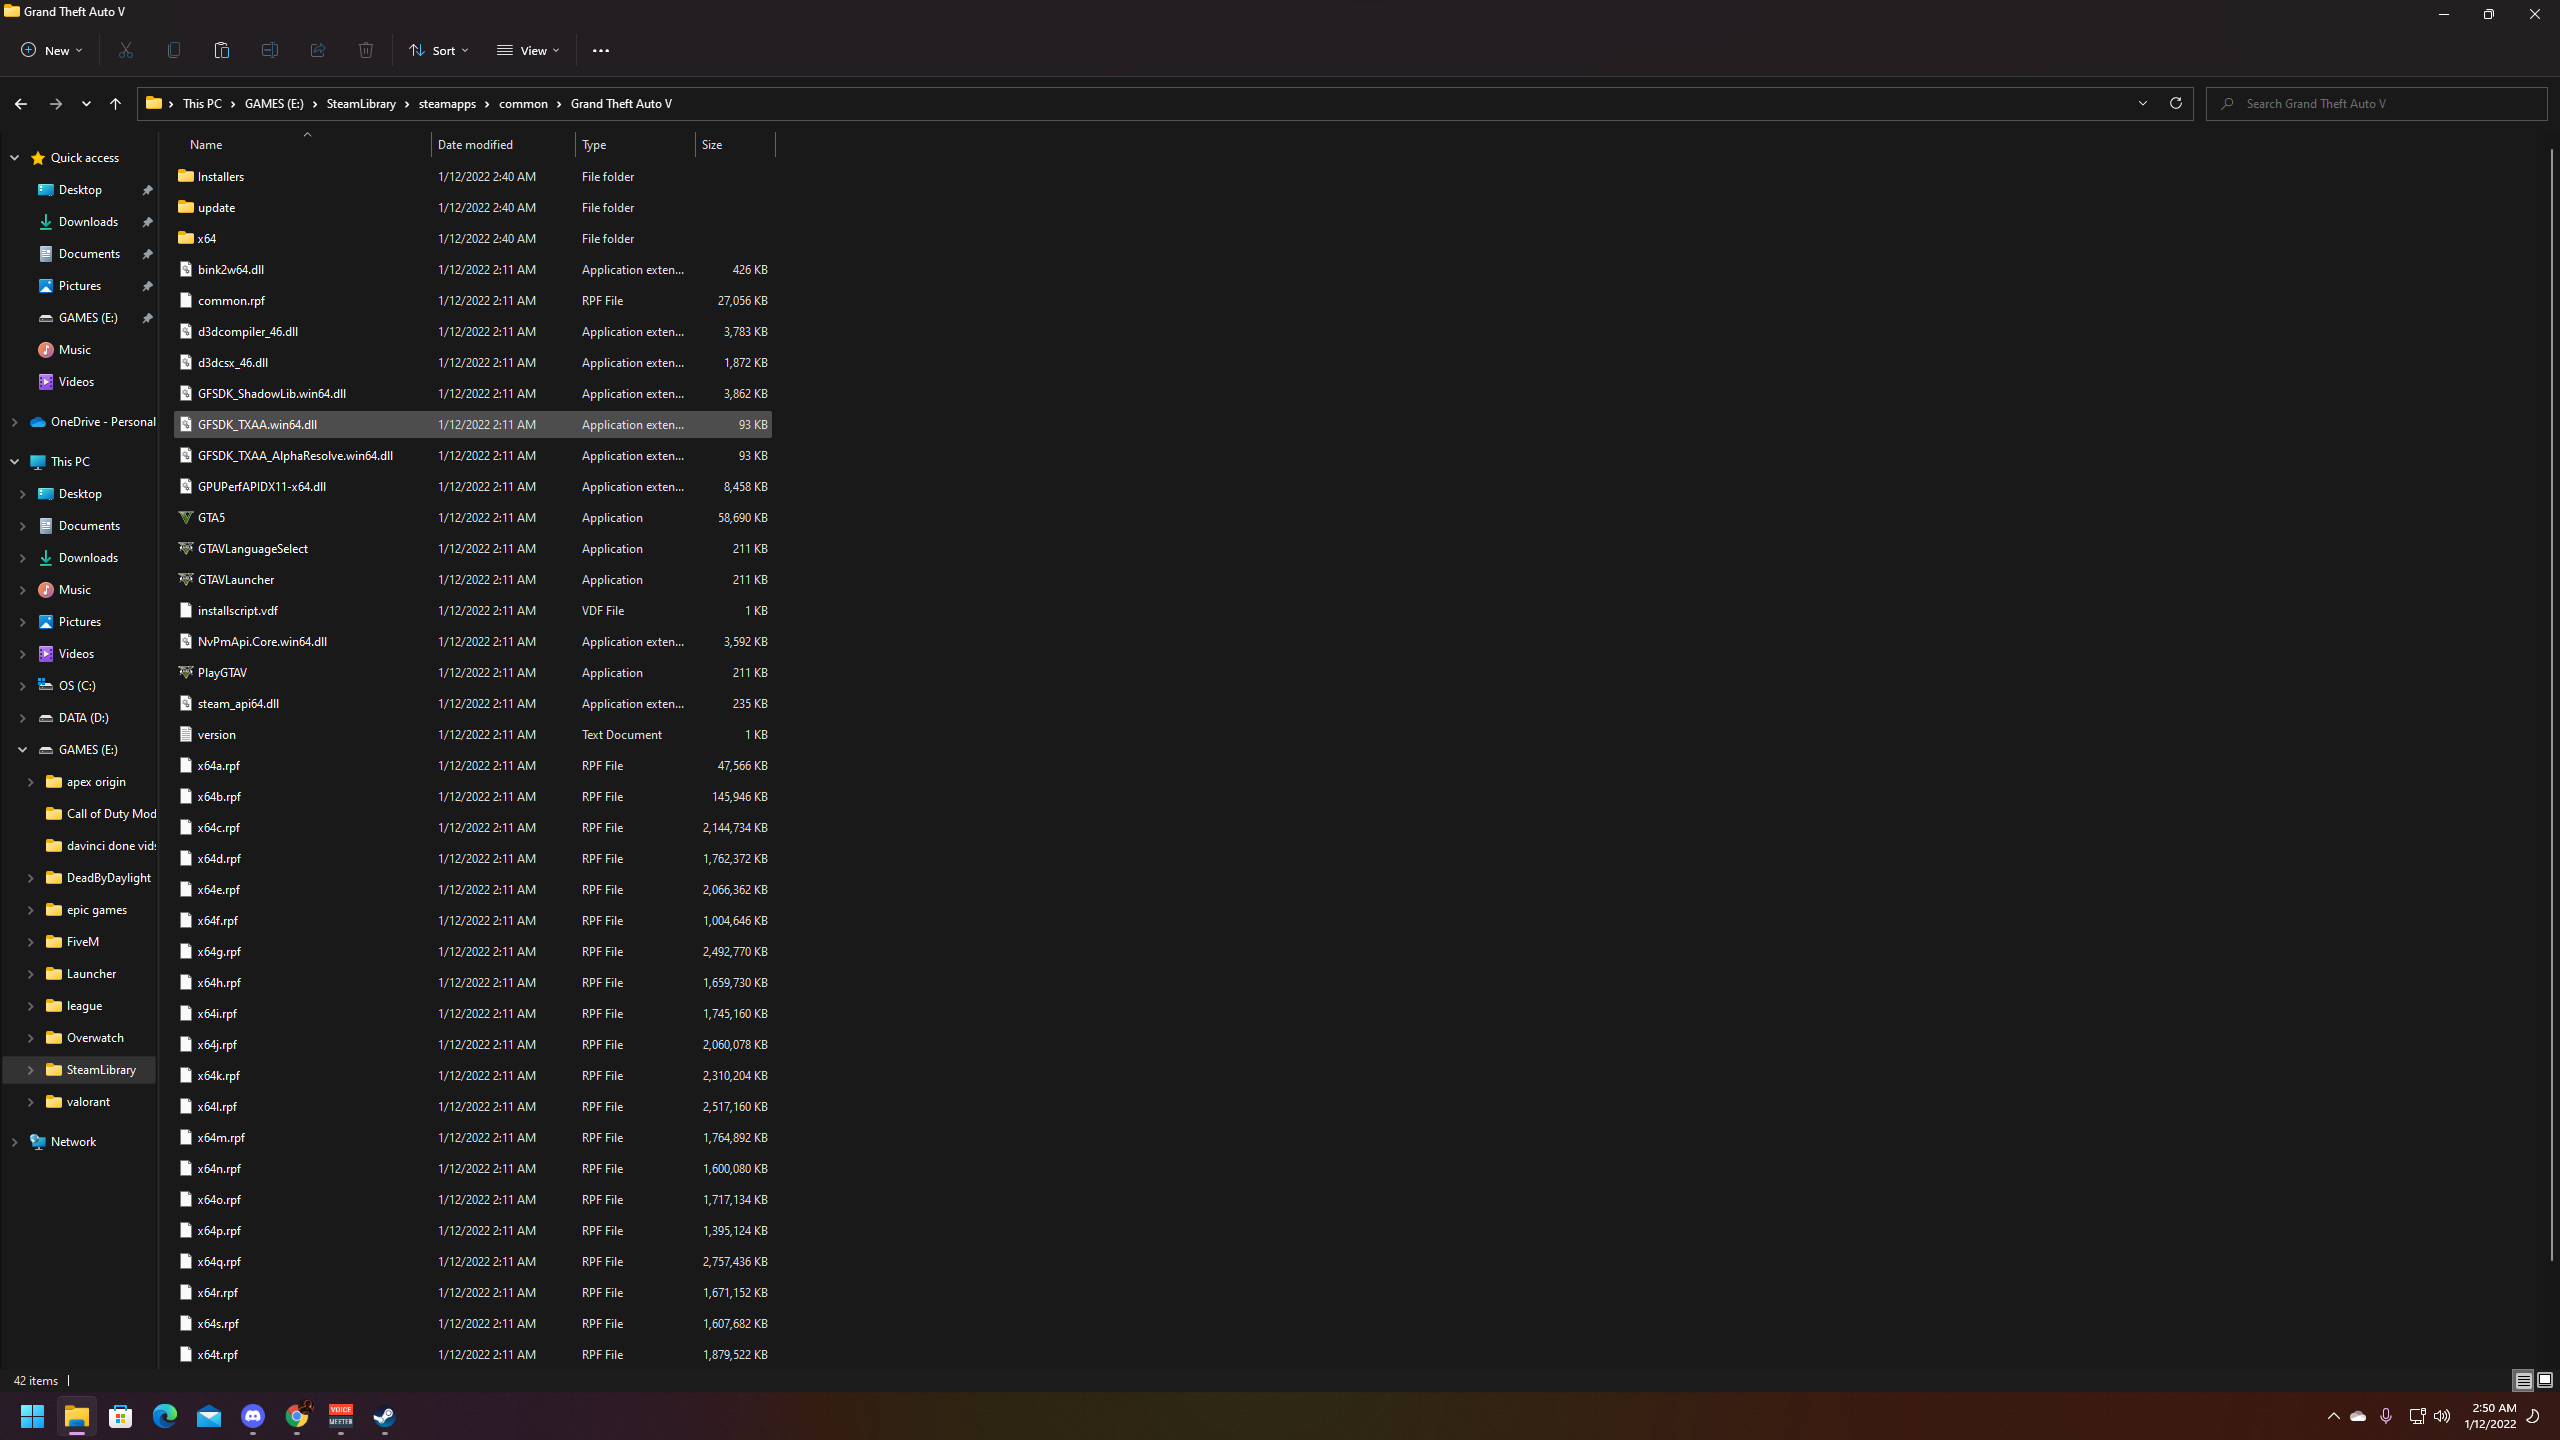The height and width of the screenshot is (1440, 2560).
Task: Open the clock and date flyout
Action: 2490,1416
